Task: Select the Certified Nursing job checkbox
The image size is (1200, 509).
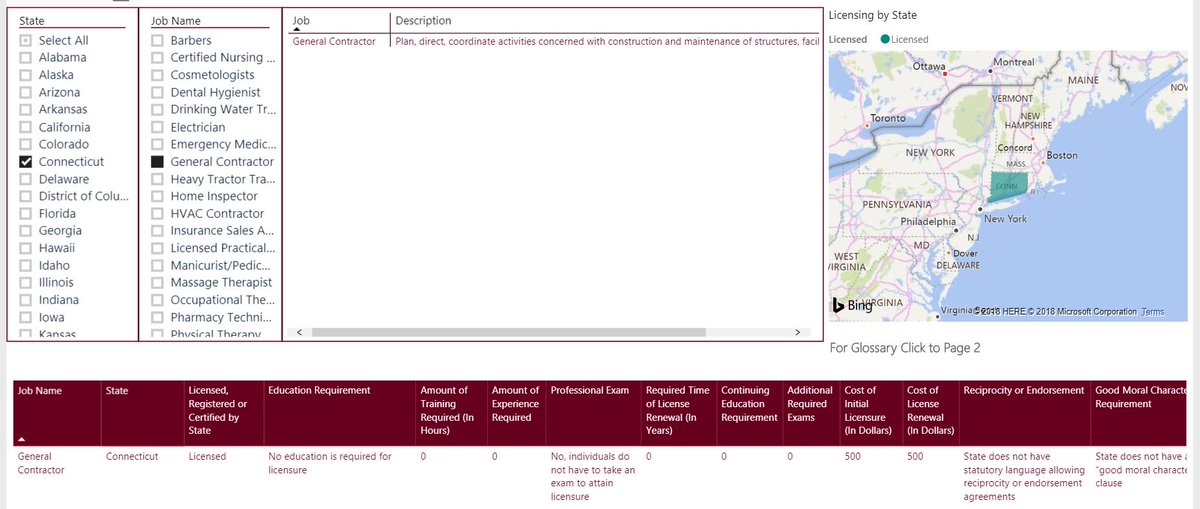Action: click(157, 57)
